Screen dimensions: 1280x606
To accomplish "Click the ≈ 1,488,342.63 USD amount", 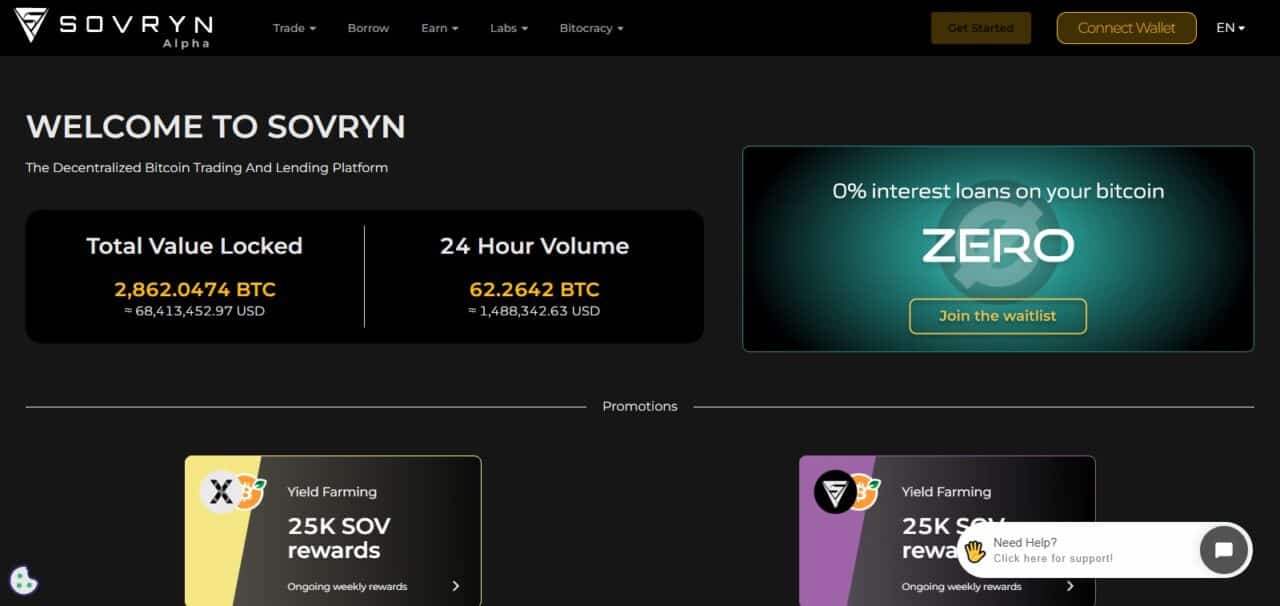I will tap(534, 311).
